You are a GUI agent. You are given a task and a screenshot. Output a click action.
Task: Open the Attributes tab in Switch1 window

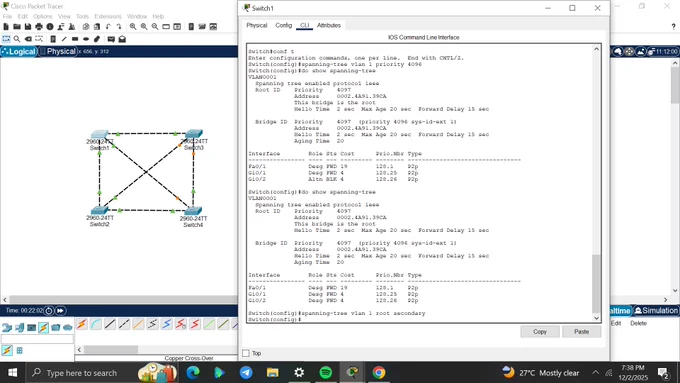pos(329,26)
